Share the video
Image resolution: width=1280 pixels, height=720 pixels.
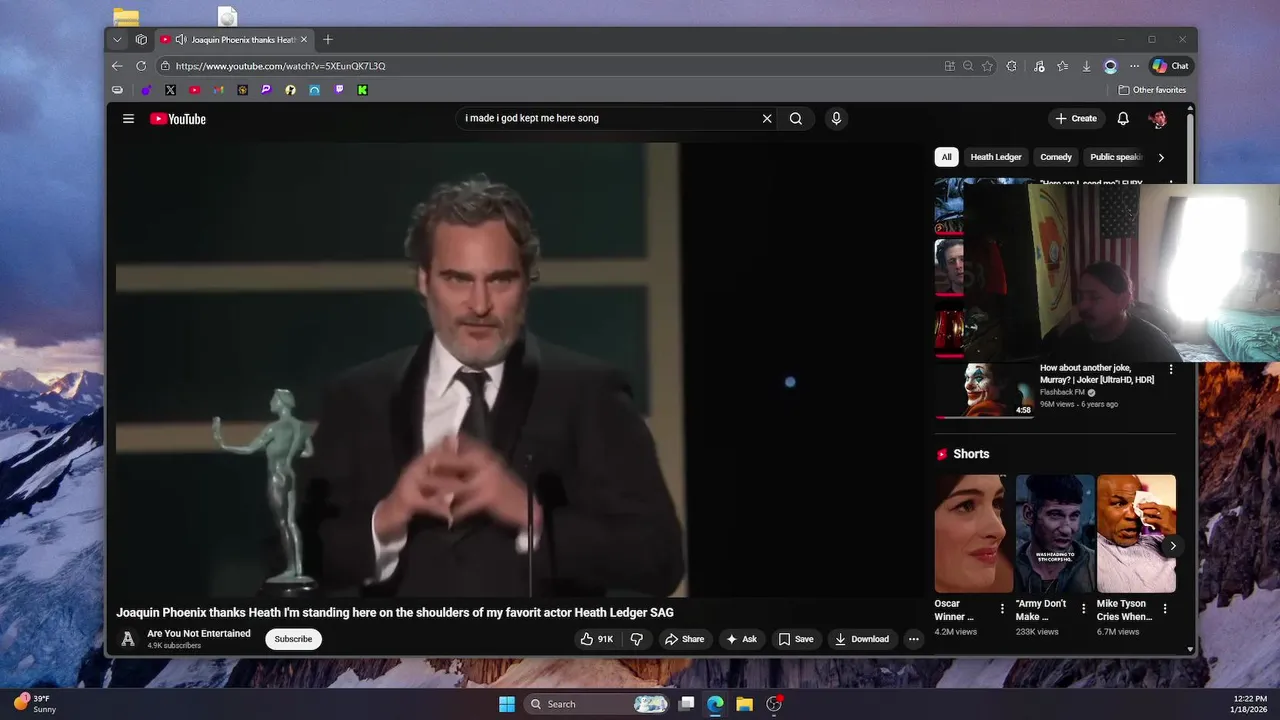pyautogui.click(x=685, y=639)
